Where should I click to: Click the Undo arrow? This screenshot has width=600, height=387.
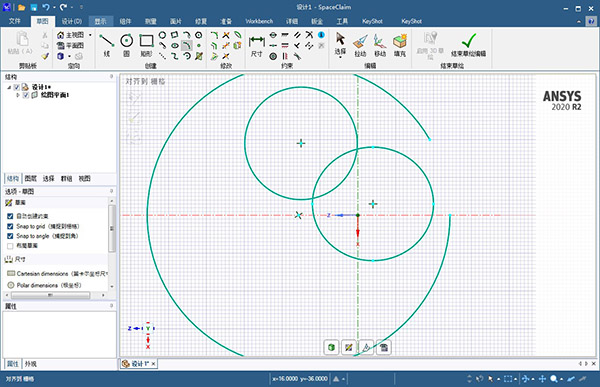46,7
